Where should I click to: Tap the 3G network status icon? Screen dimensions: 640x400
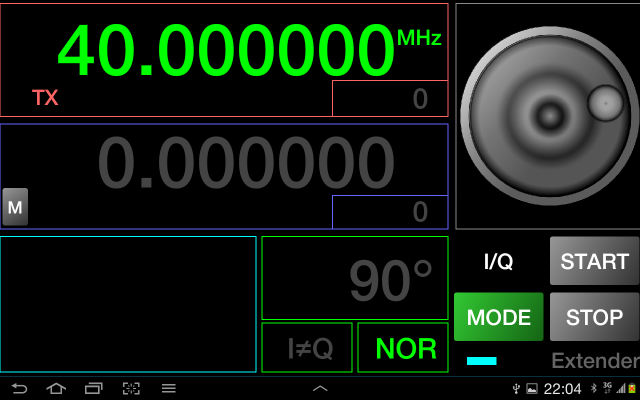[607, 387]
